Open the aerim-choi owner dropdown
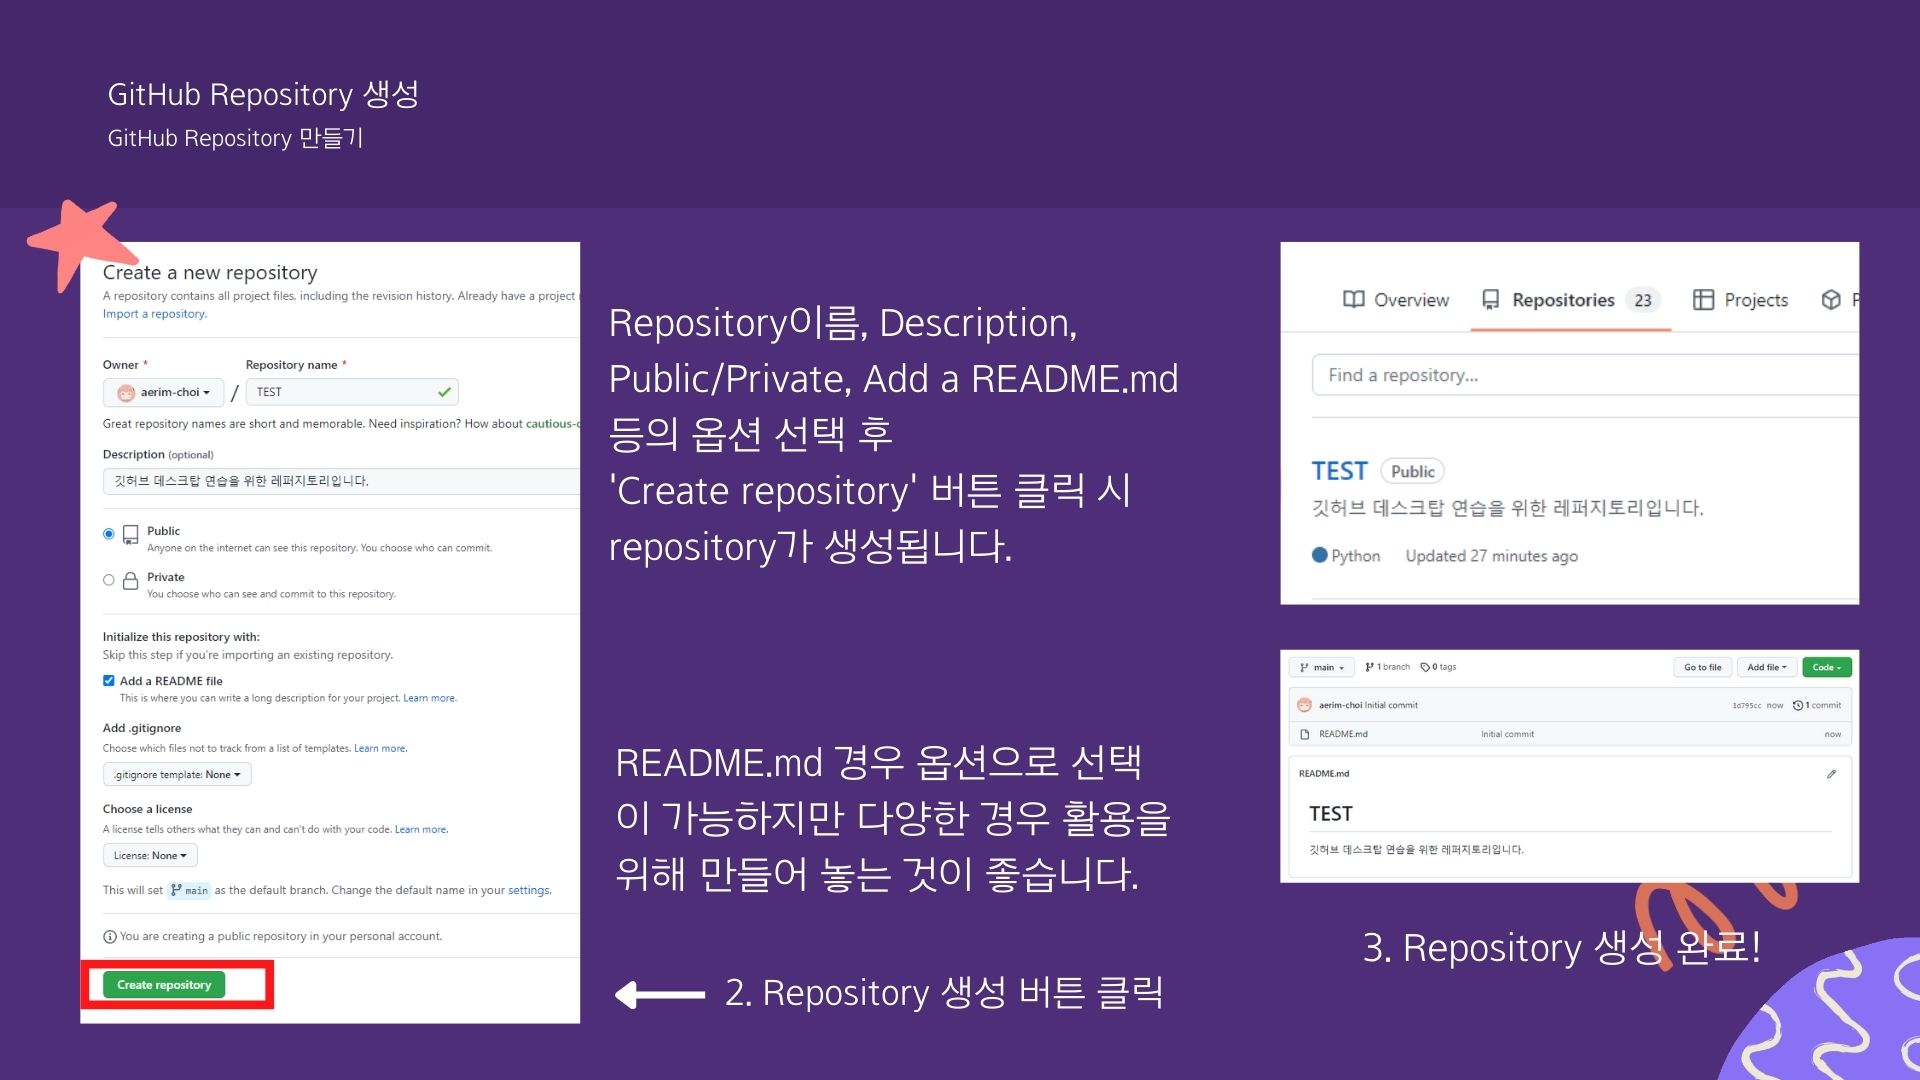 (x=164, y=392)
